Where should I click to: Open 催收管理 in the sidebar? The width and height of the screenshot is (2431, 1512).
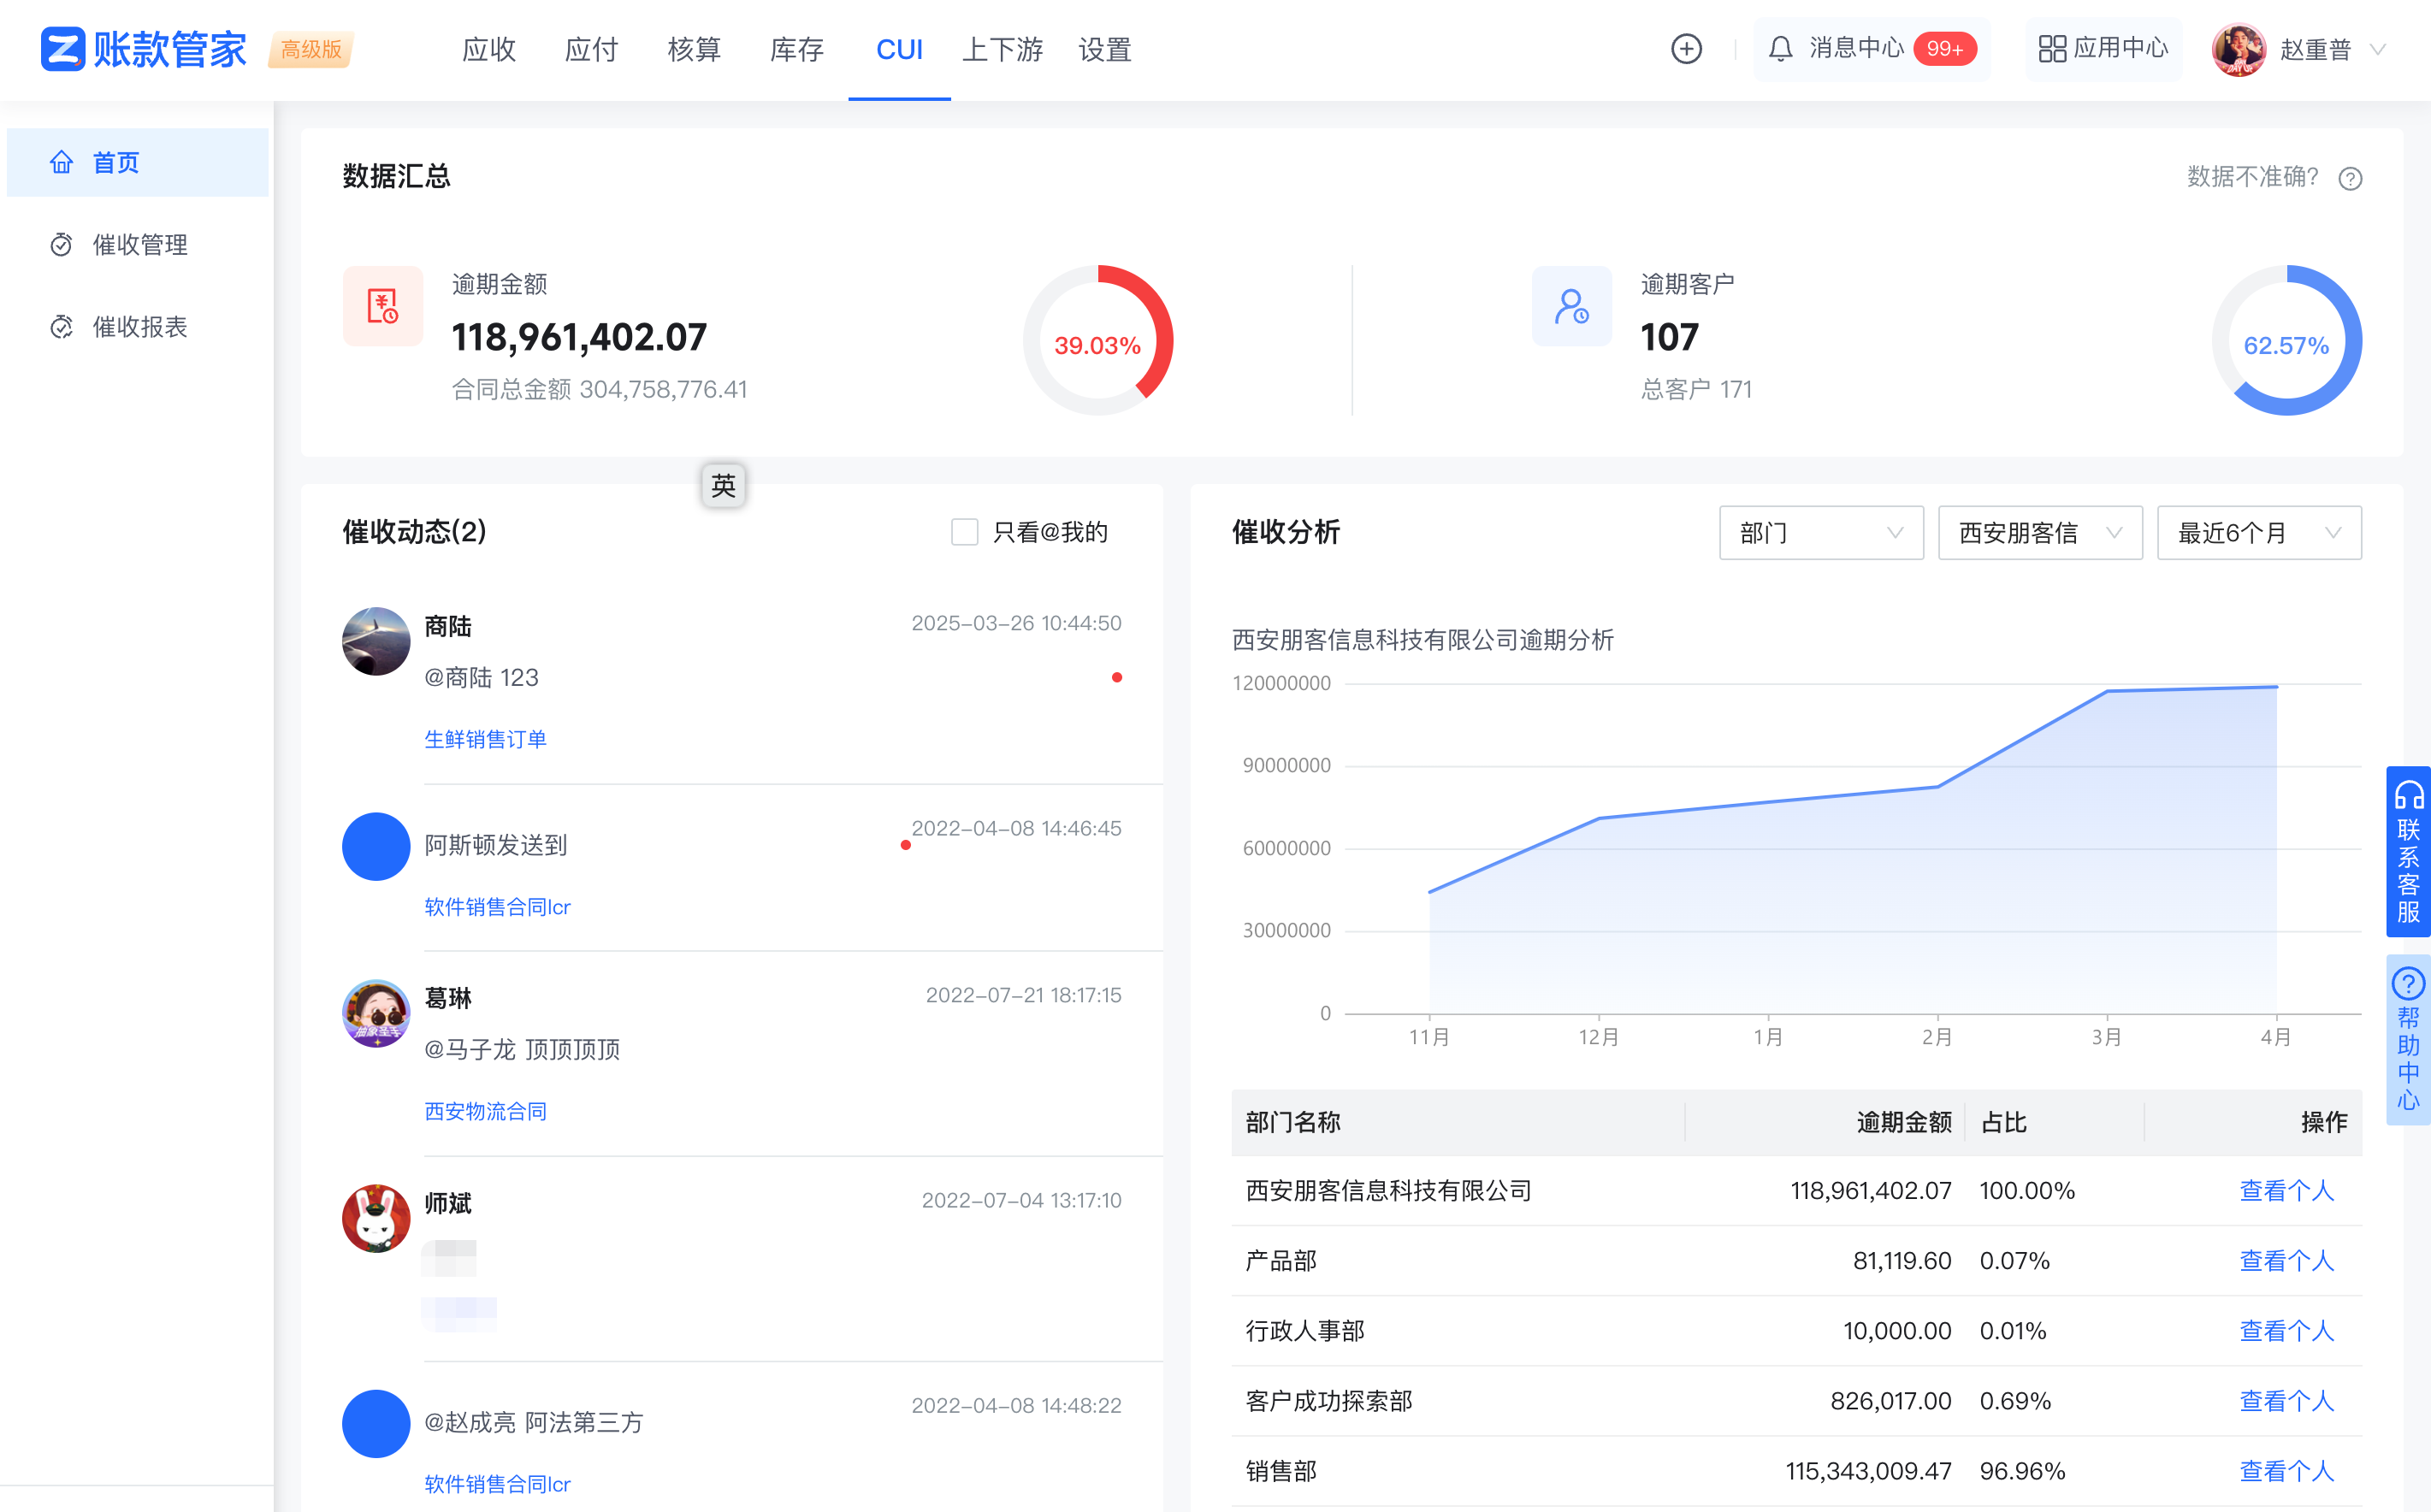pyautogui.click(x=139, y=245)
